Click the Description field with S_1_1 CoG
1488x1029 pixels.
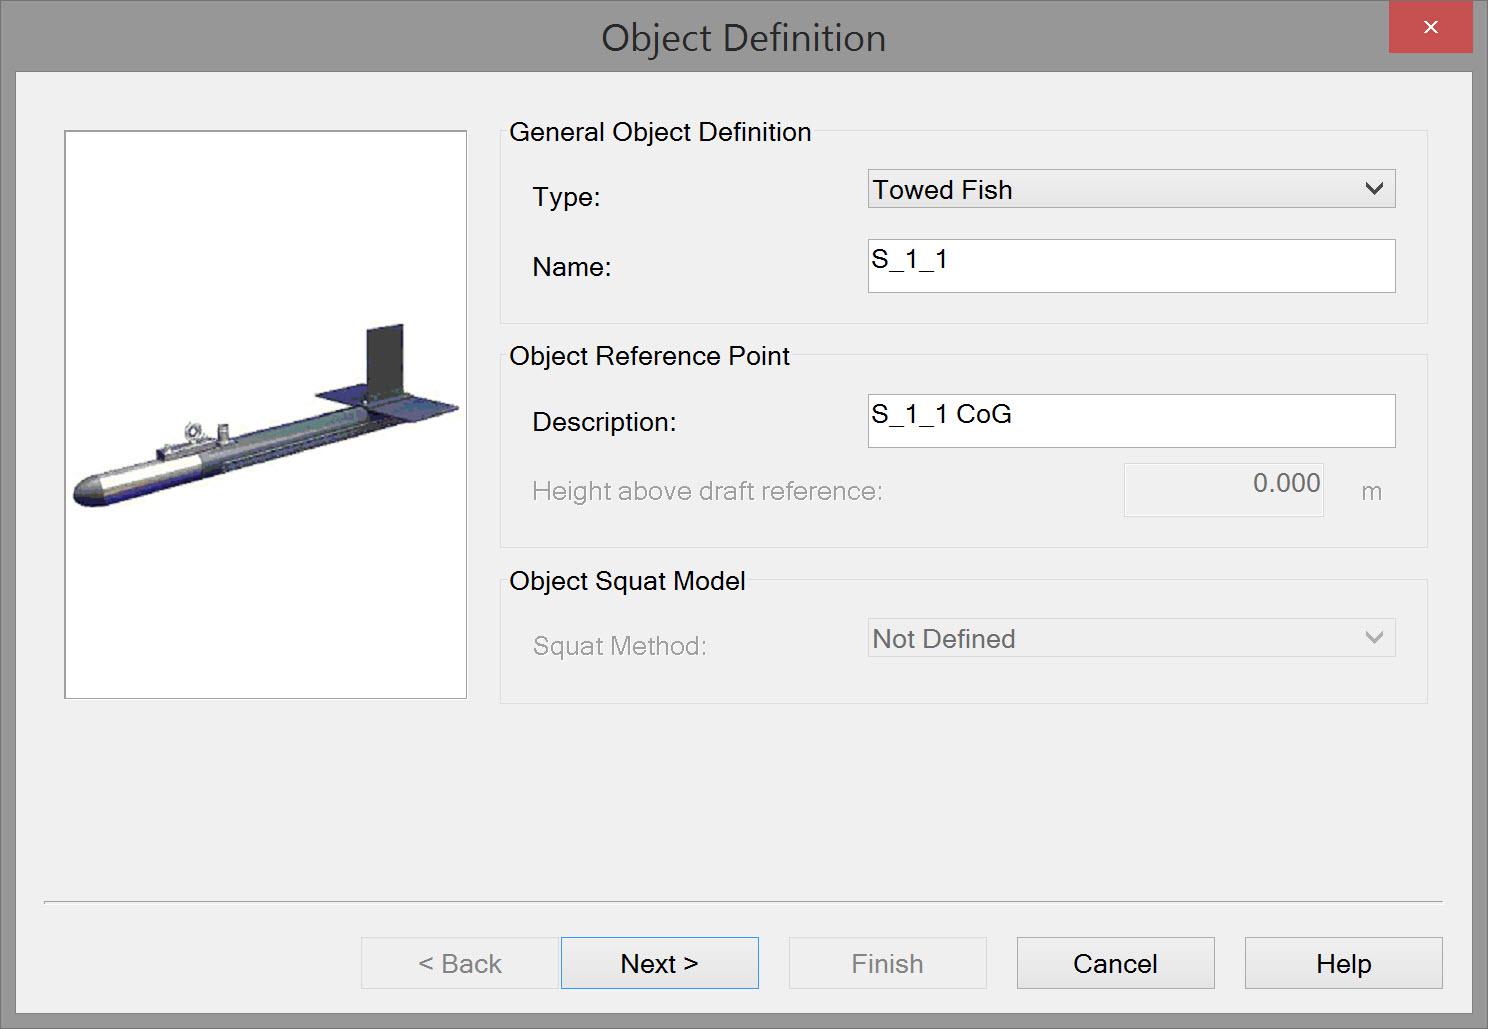[1131, 421]
